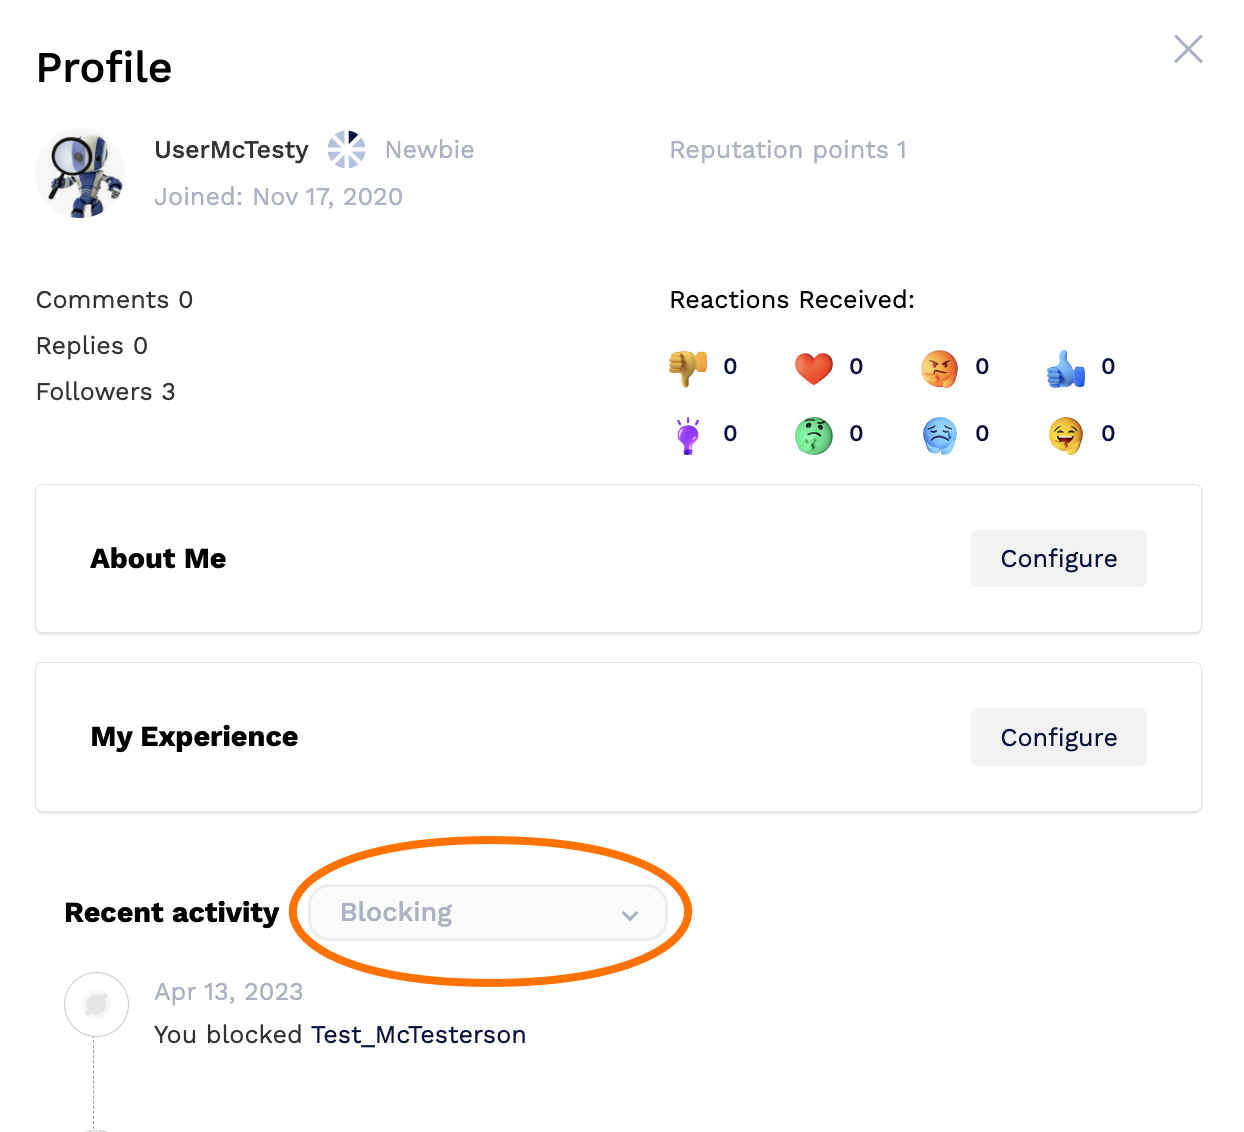Click the sad blue face reaction icon
Screen dimensions: 1244x1132
pyautogui.click(x=940, y=434)
